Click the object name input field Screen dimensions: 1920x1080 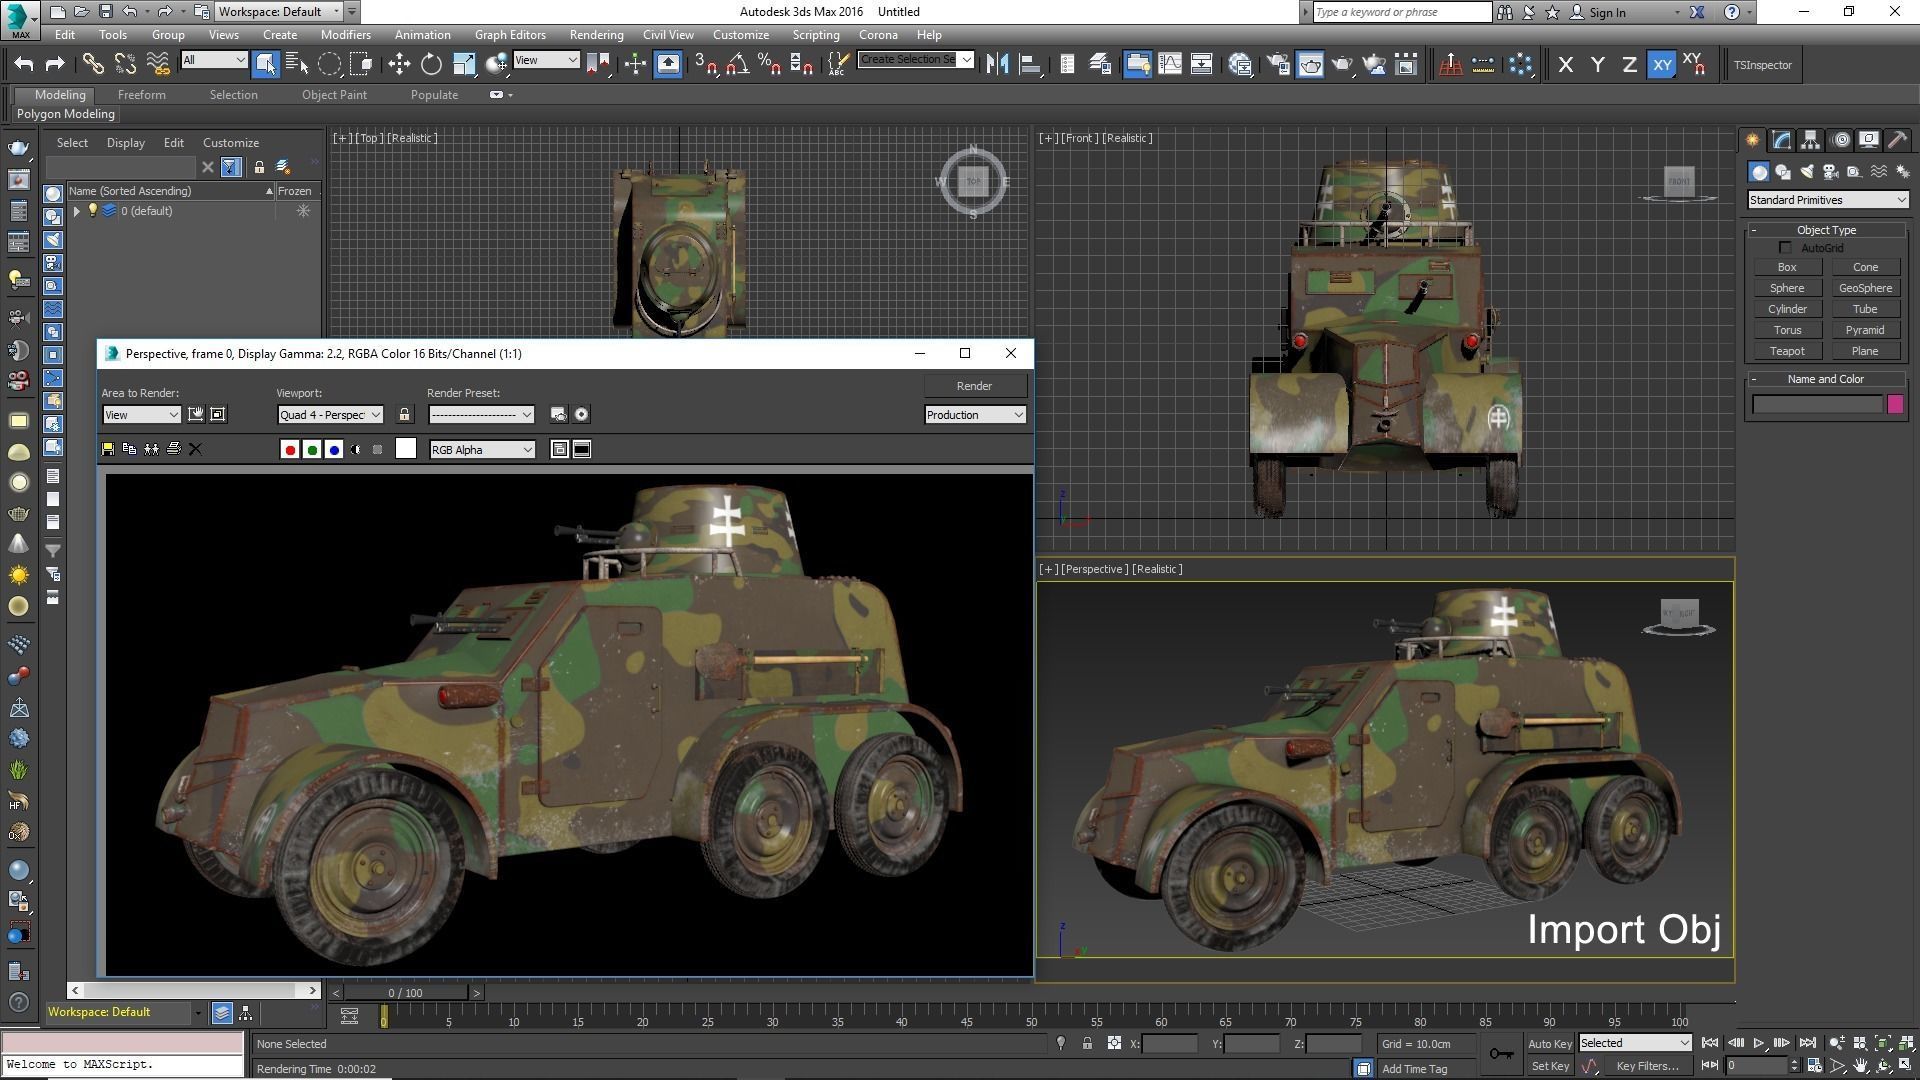pyautogui.click(x=1818, y=404)
